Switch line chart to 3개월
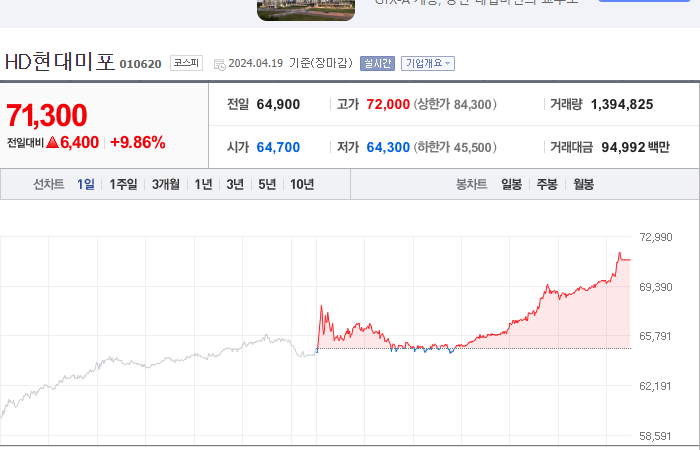Screen dimensions: 700x450 click(x=166, y=184)
